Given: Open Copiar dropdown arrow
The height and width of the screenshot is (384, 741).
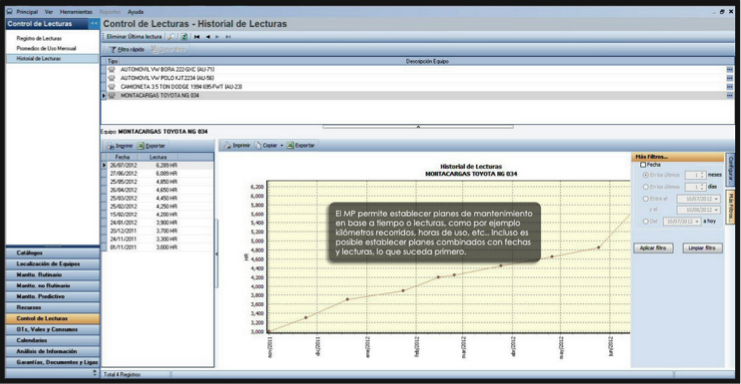Looking at the screenshot, I should pyautogui.click(x=282, y=145).
